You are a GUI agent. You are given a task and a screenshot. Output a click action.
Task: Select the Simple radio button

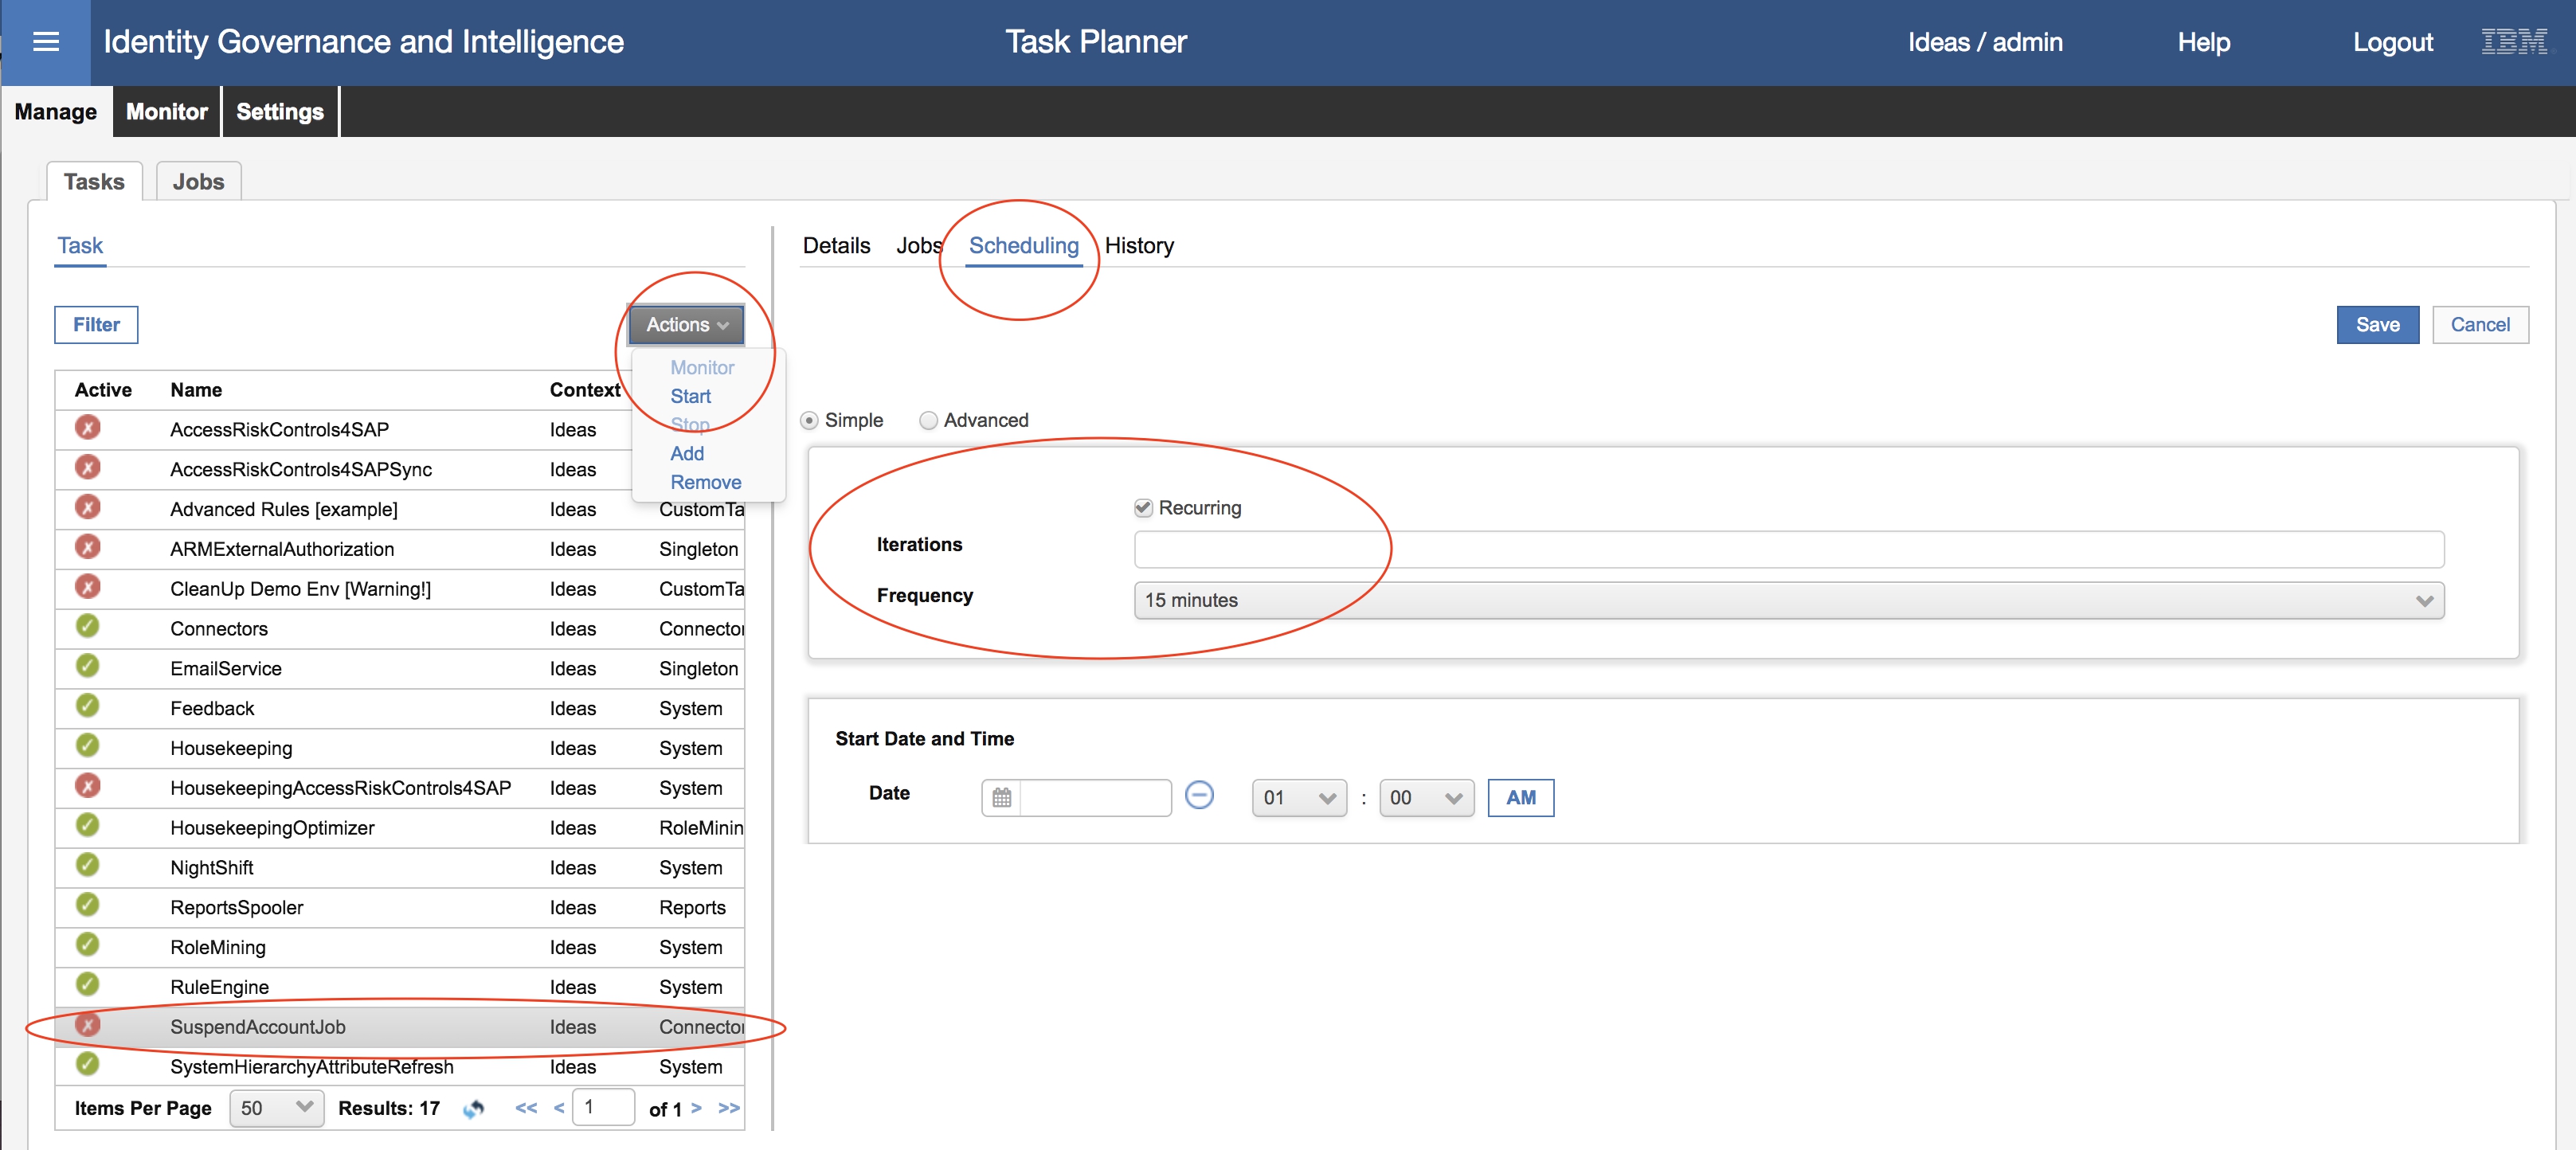(809, 421)
